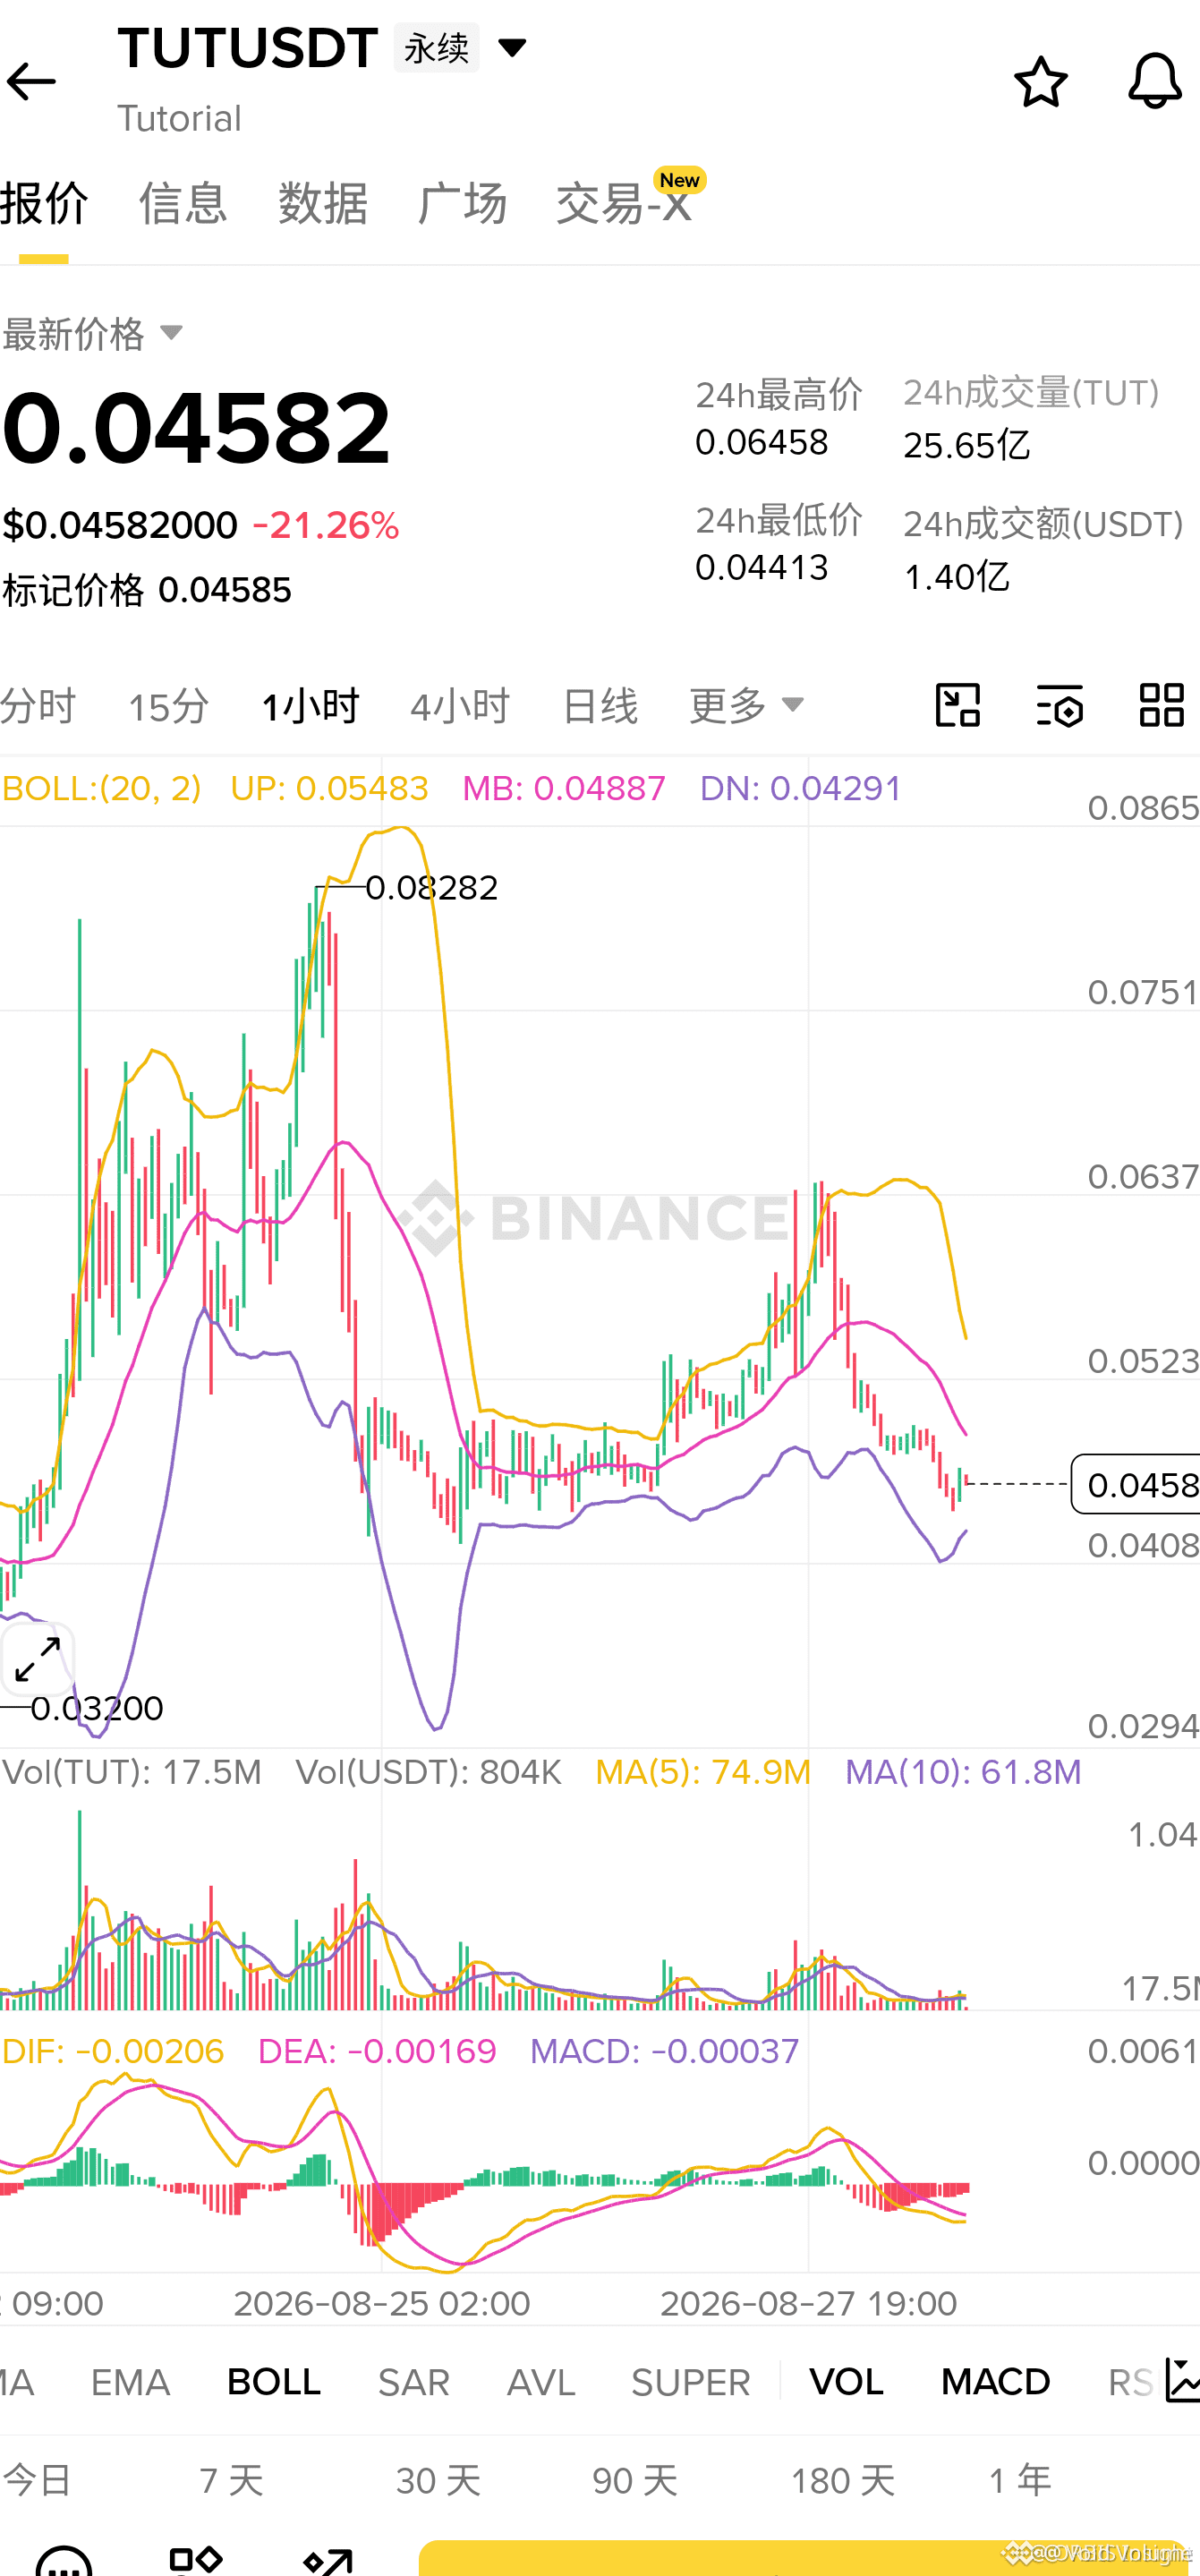Click the Tutorial subtitle under TUTUSDT
1200x2576 pixels.
(180, 119)
